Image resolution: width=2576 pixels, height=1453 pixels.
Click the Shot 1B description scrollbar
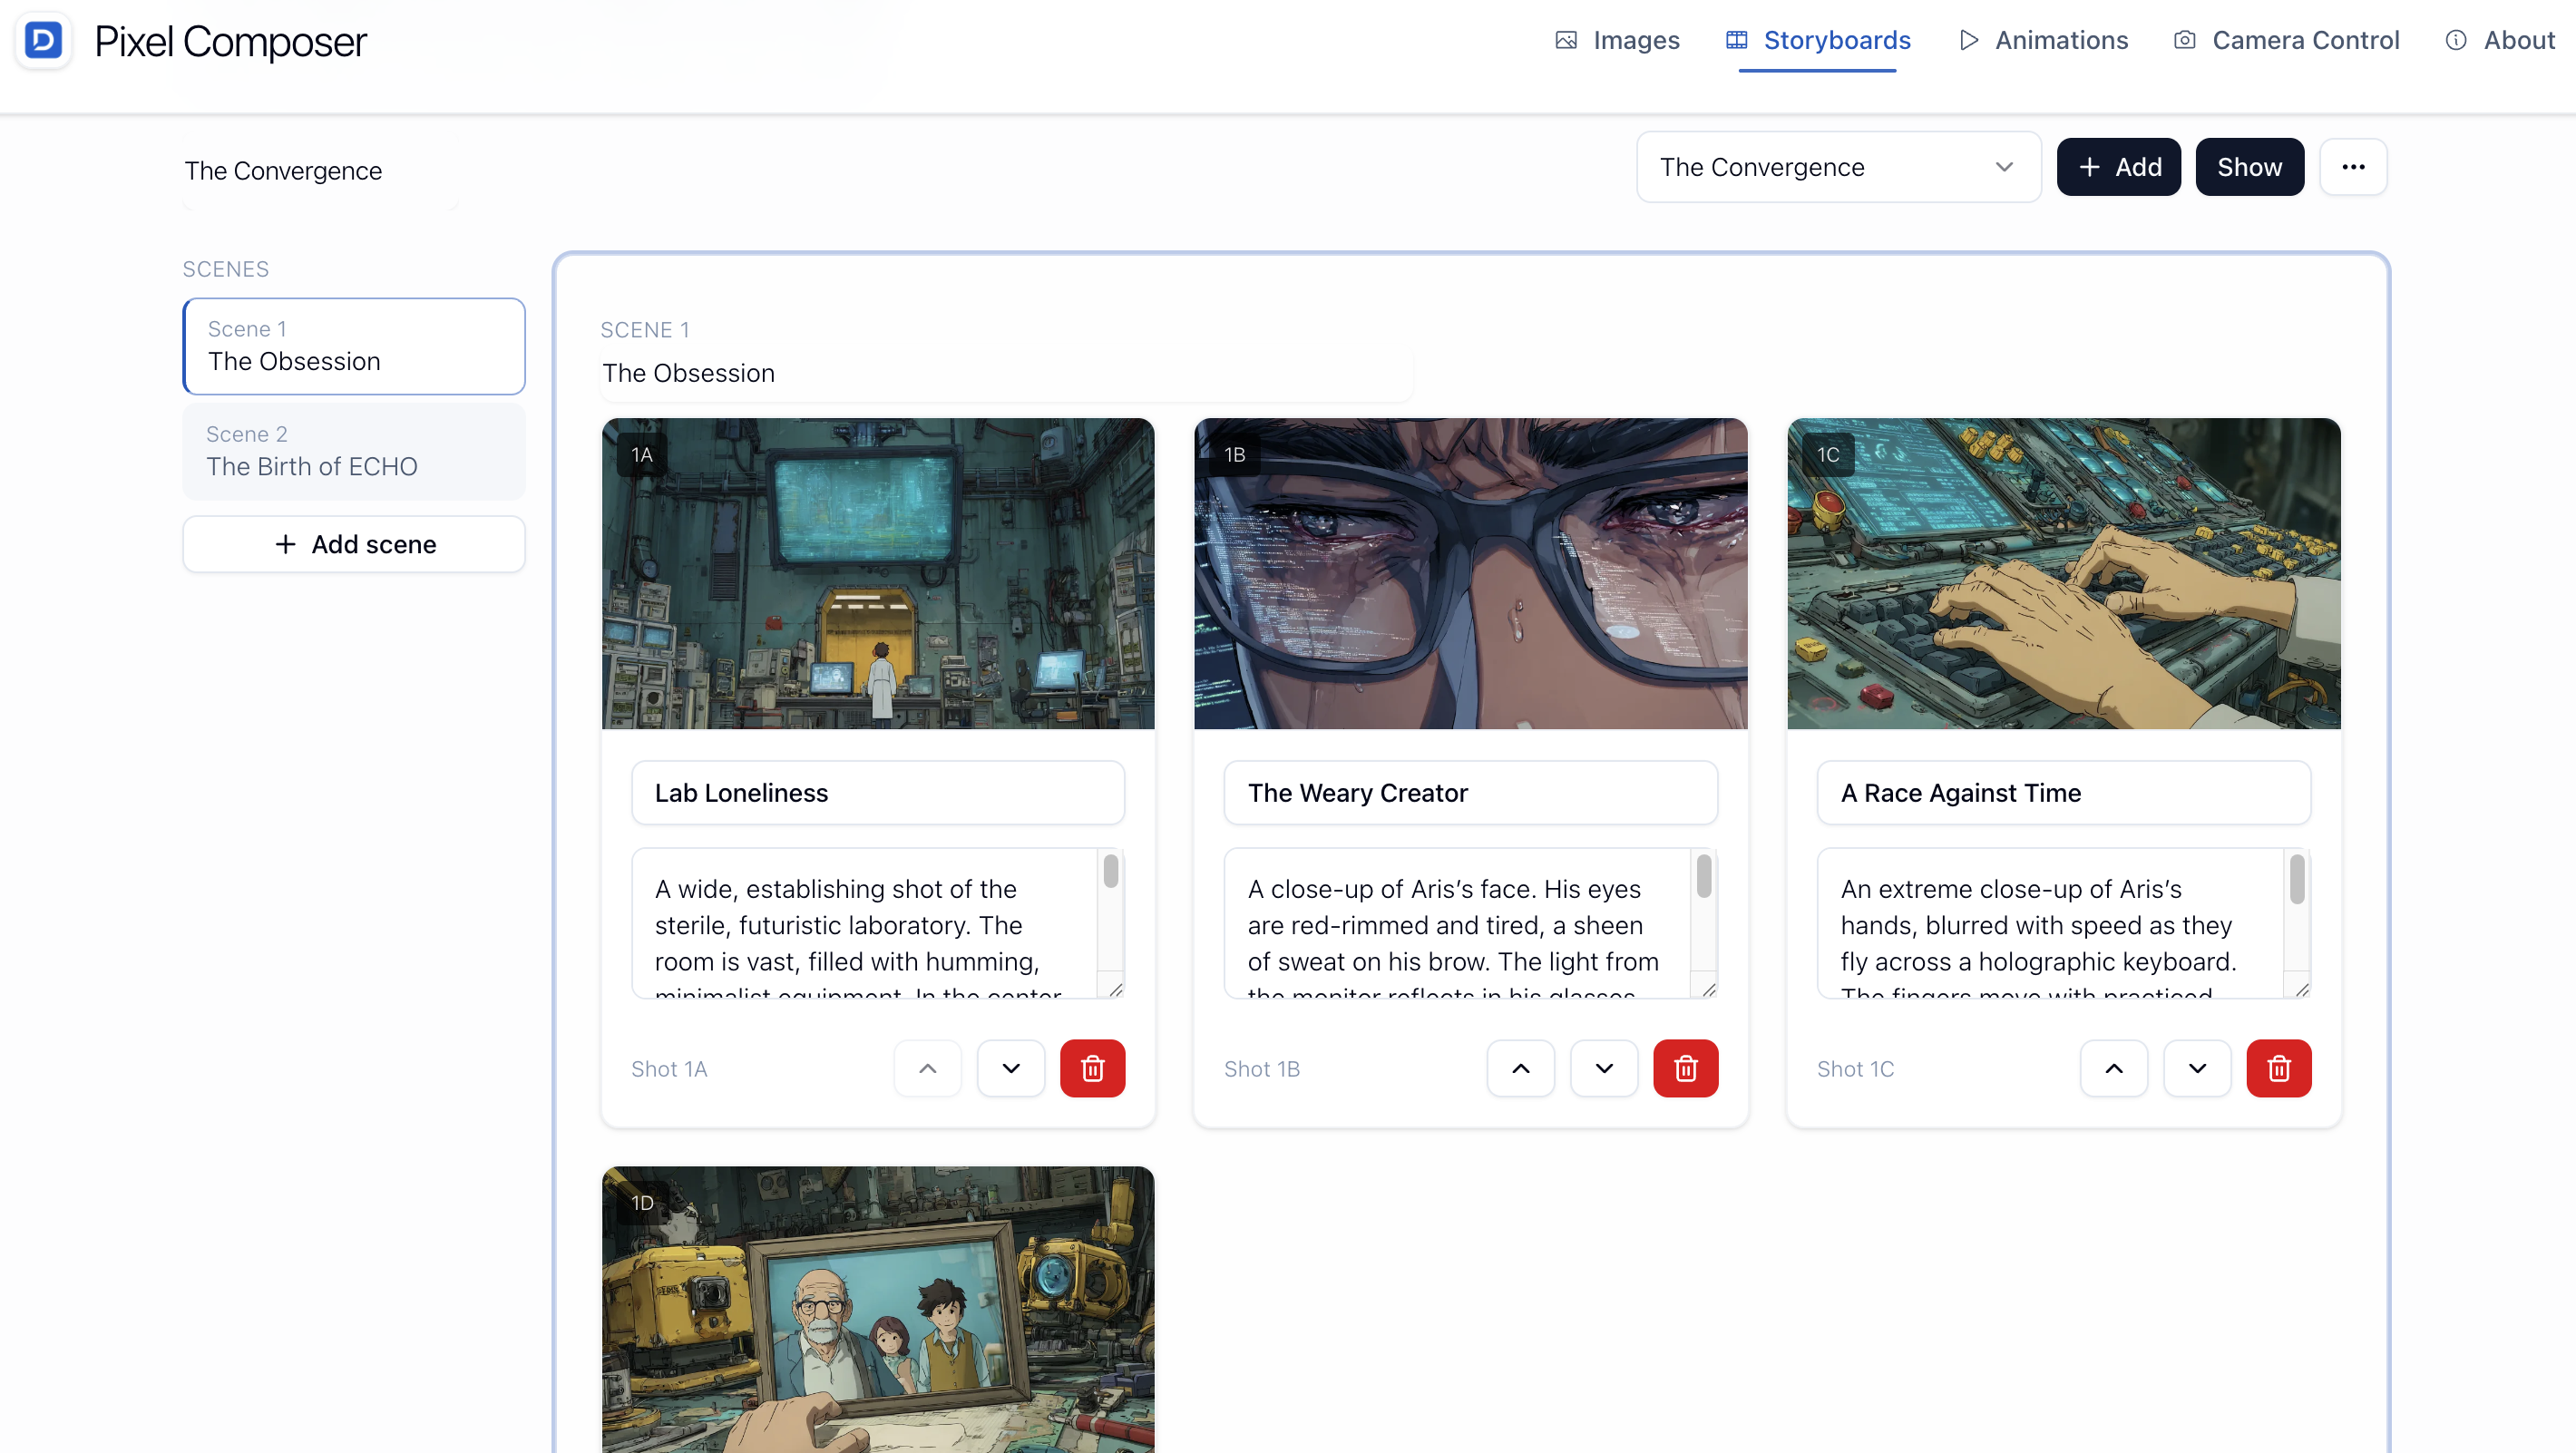[x=1704, y=877]
